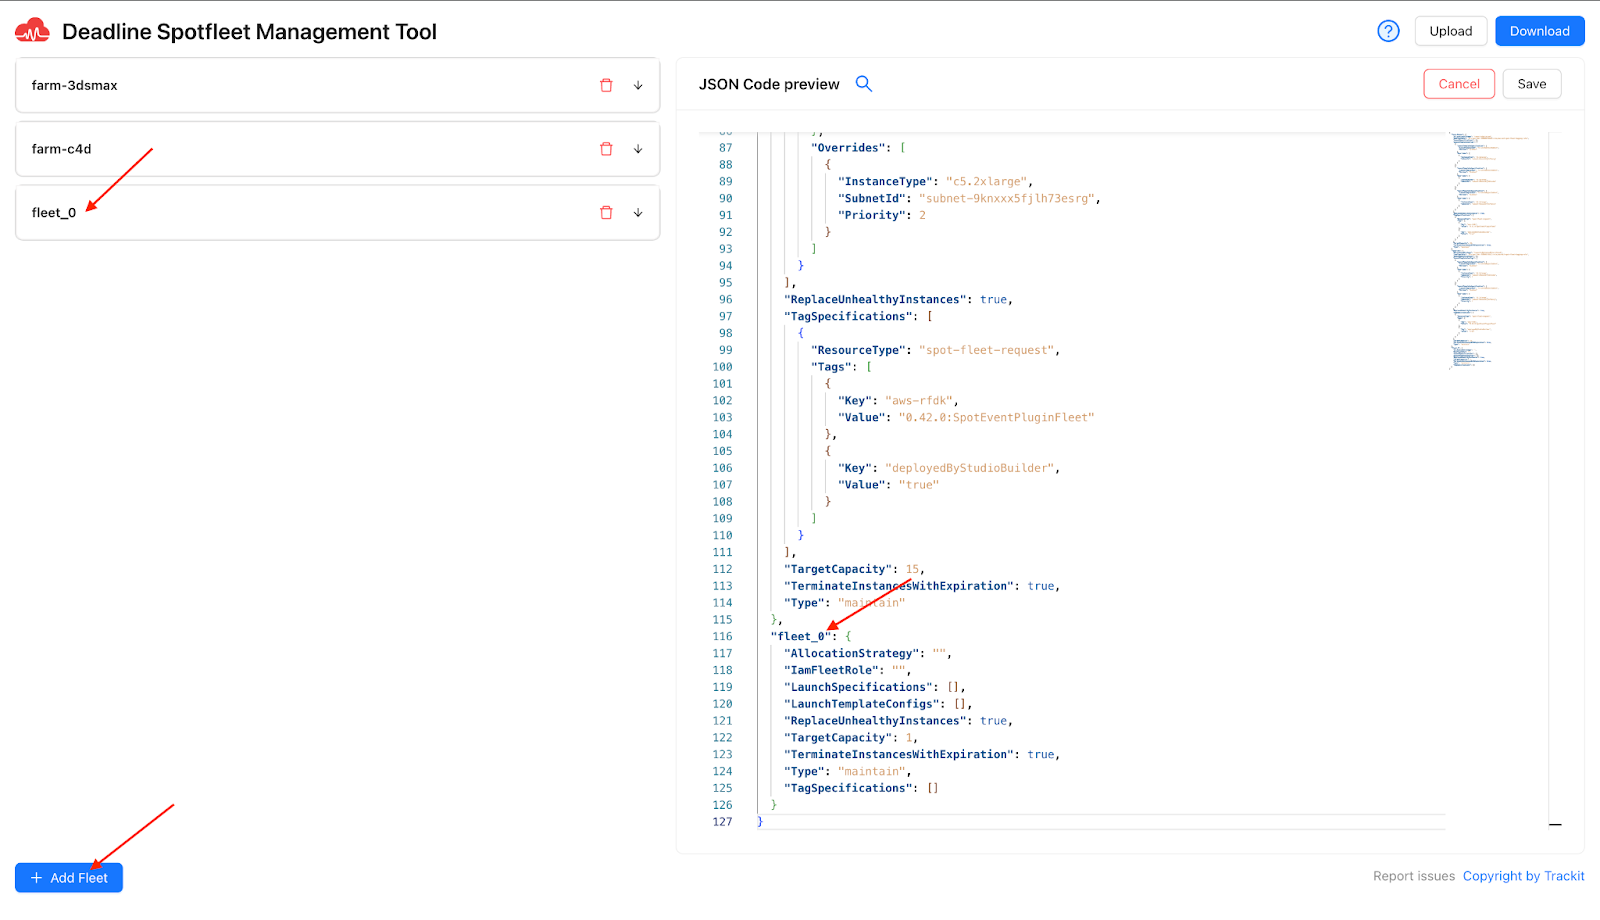
Task: Expand the fleet_0 row arrow
Action: pyautogui.click(x=638, y=213)
